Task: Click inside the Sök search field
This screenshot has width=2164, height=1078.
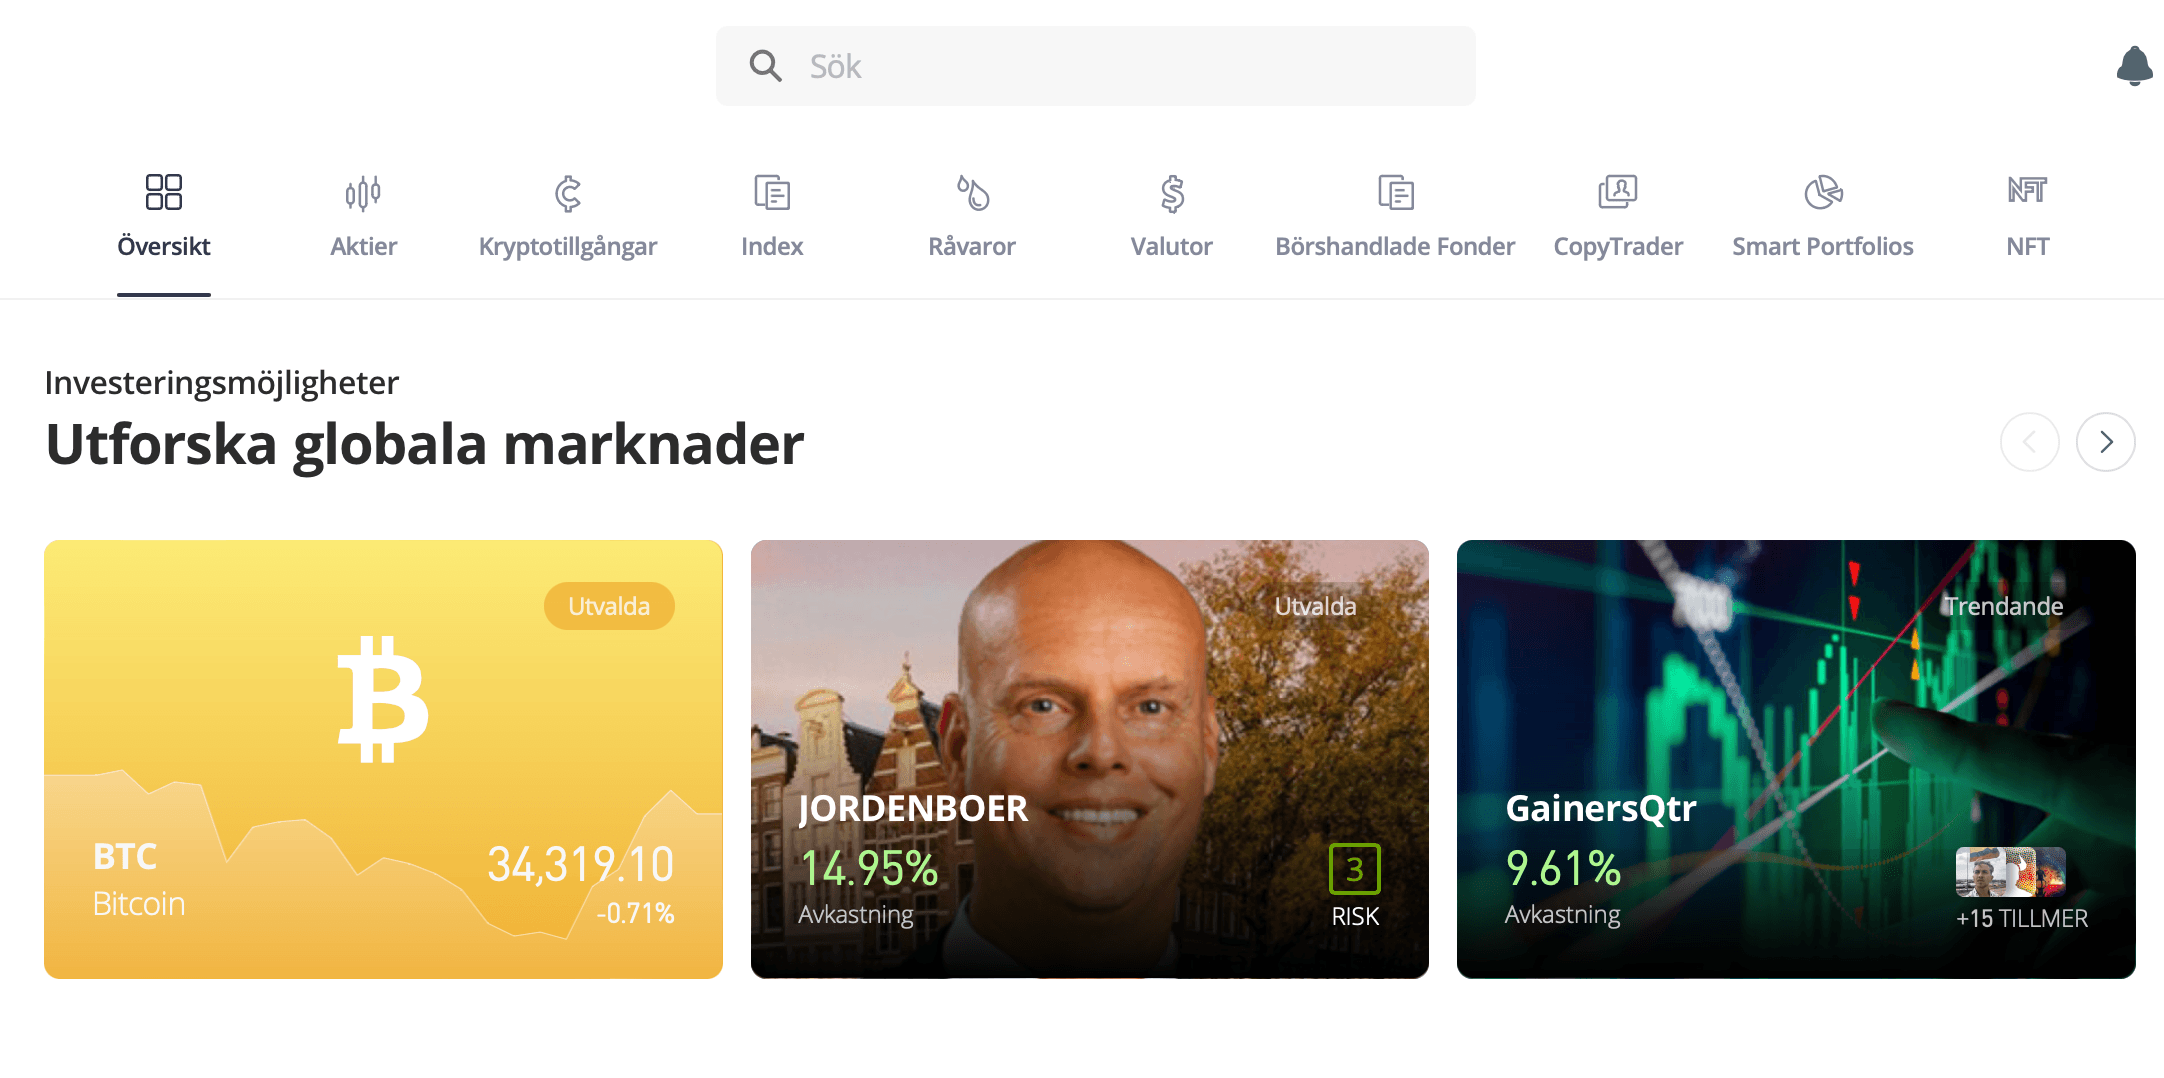Action: click(x=1095, y=66)
